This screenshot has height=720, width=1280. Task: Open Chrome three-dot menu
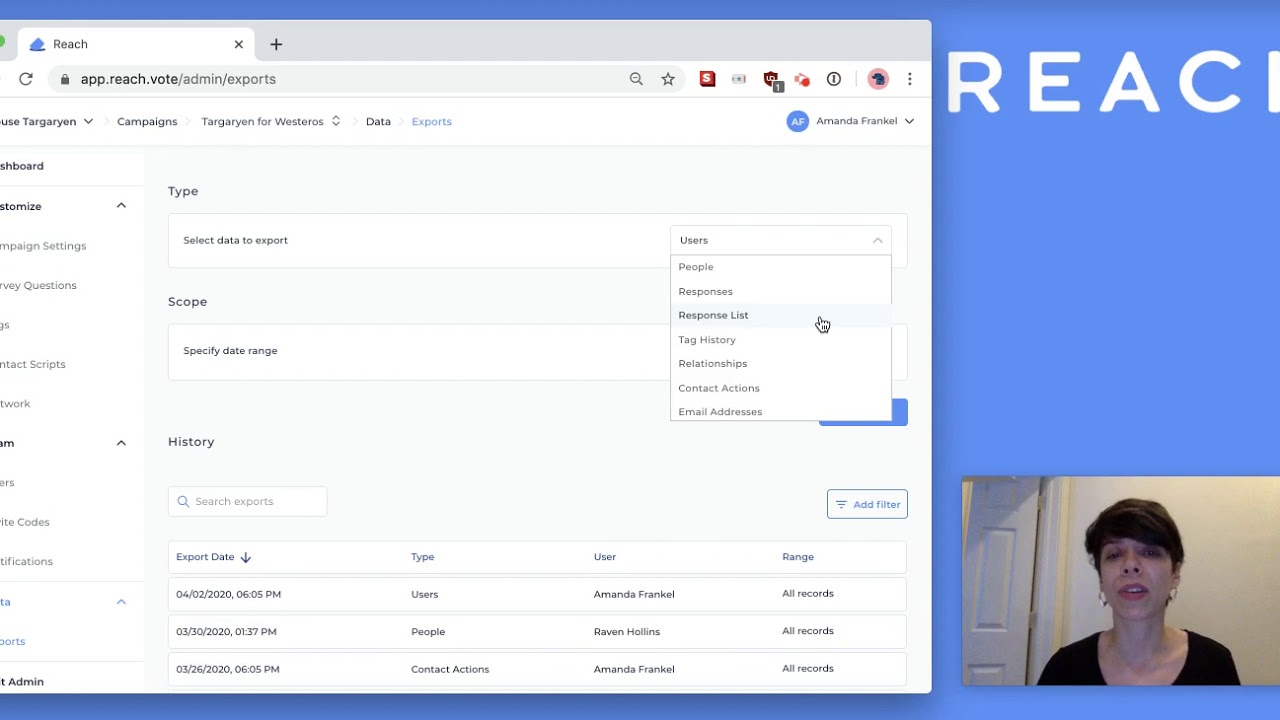(909, 79)
